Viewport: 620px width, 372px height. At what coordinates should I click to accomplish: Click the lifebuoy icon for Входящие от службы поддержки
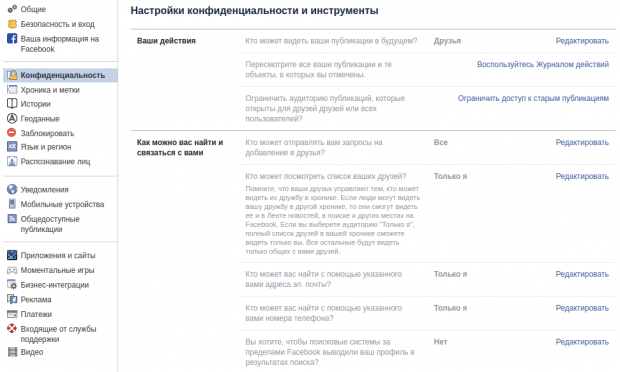pyautogui.click(x=12, y=329)
